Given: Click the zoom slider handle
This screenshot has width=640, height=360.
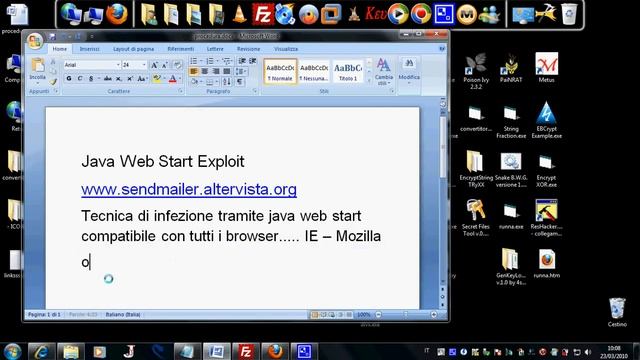Looking at the screenshot, I should pyautogui.click(x=405, y=315).
